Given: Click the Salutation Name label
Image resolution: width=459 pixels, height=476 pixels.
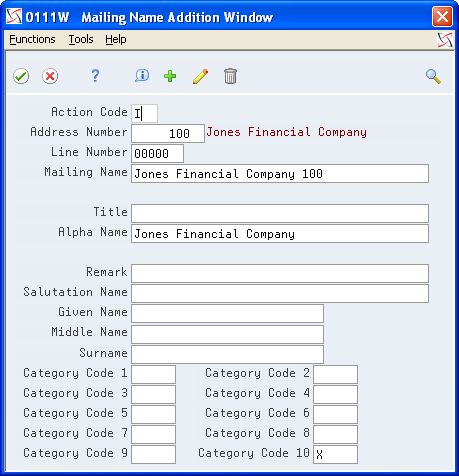Looking at the screenshot, I should (75, 292).
